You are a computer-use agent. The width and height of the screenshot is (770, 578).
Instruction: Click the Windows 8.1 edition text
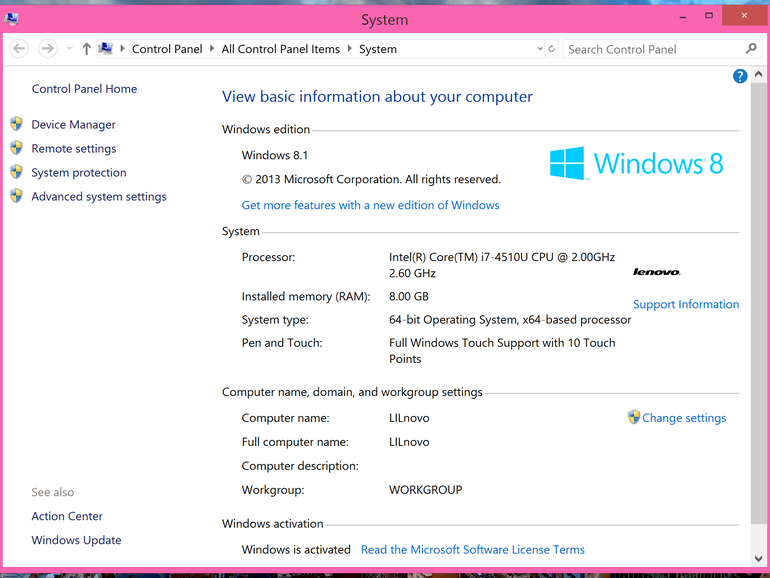[x=275, y=156]
